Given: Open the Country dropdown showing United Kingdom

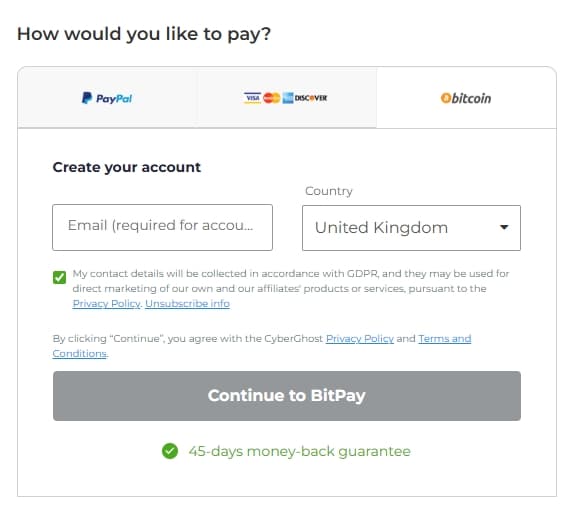Looking at the screenshot, I should click(411, 228).
